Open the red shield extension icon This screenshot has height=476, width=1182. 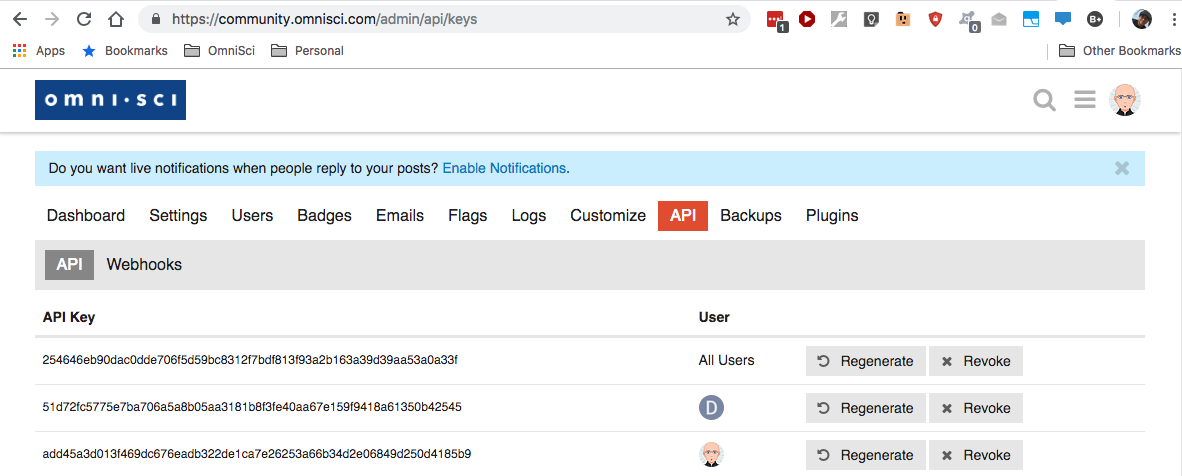pyautogui.click(x=935, y=20)
